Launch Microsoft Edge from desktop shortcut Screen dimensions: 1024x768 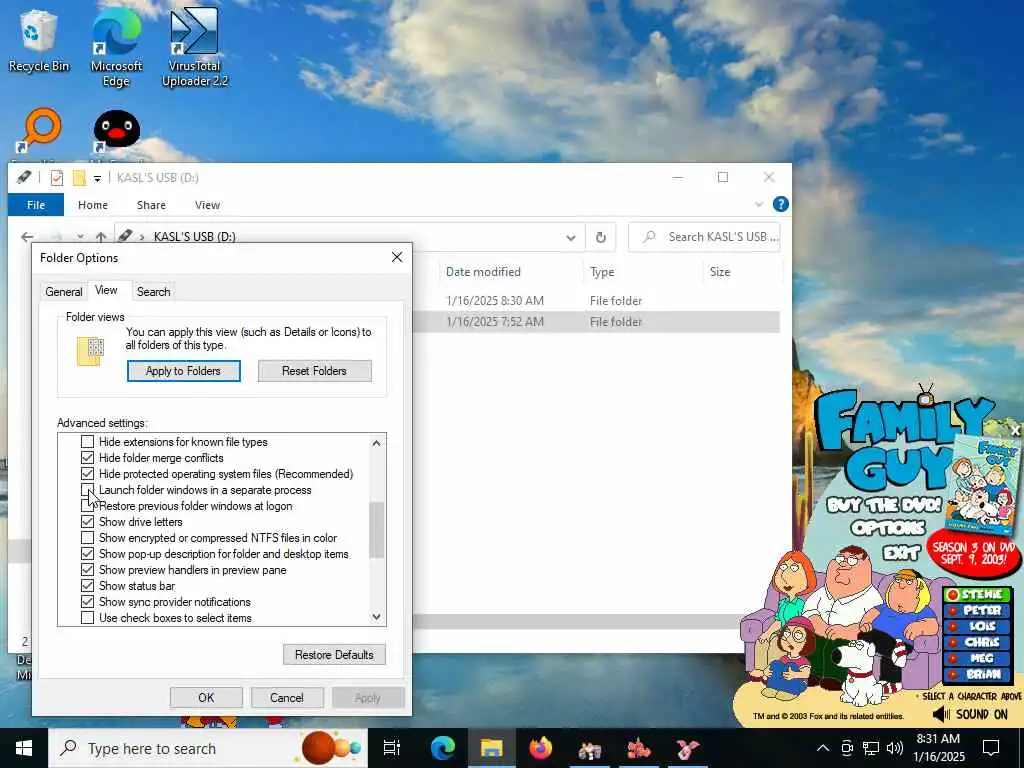116,49
